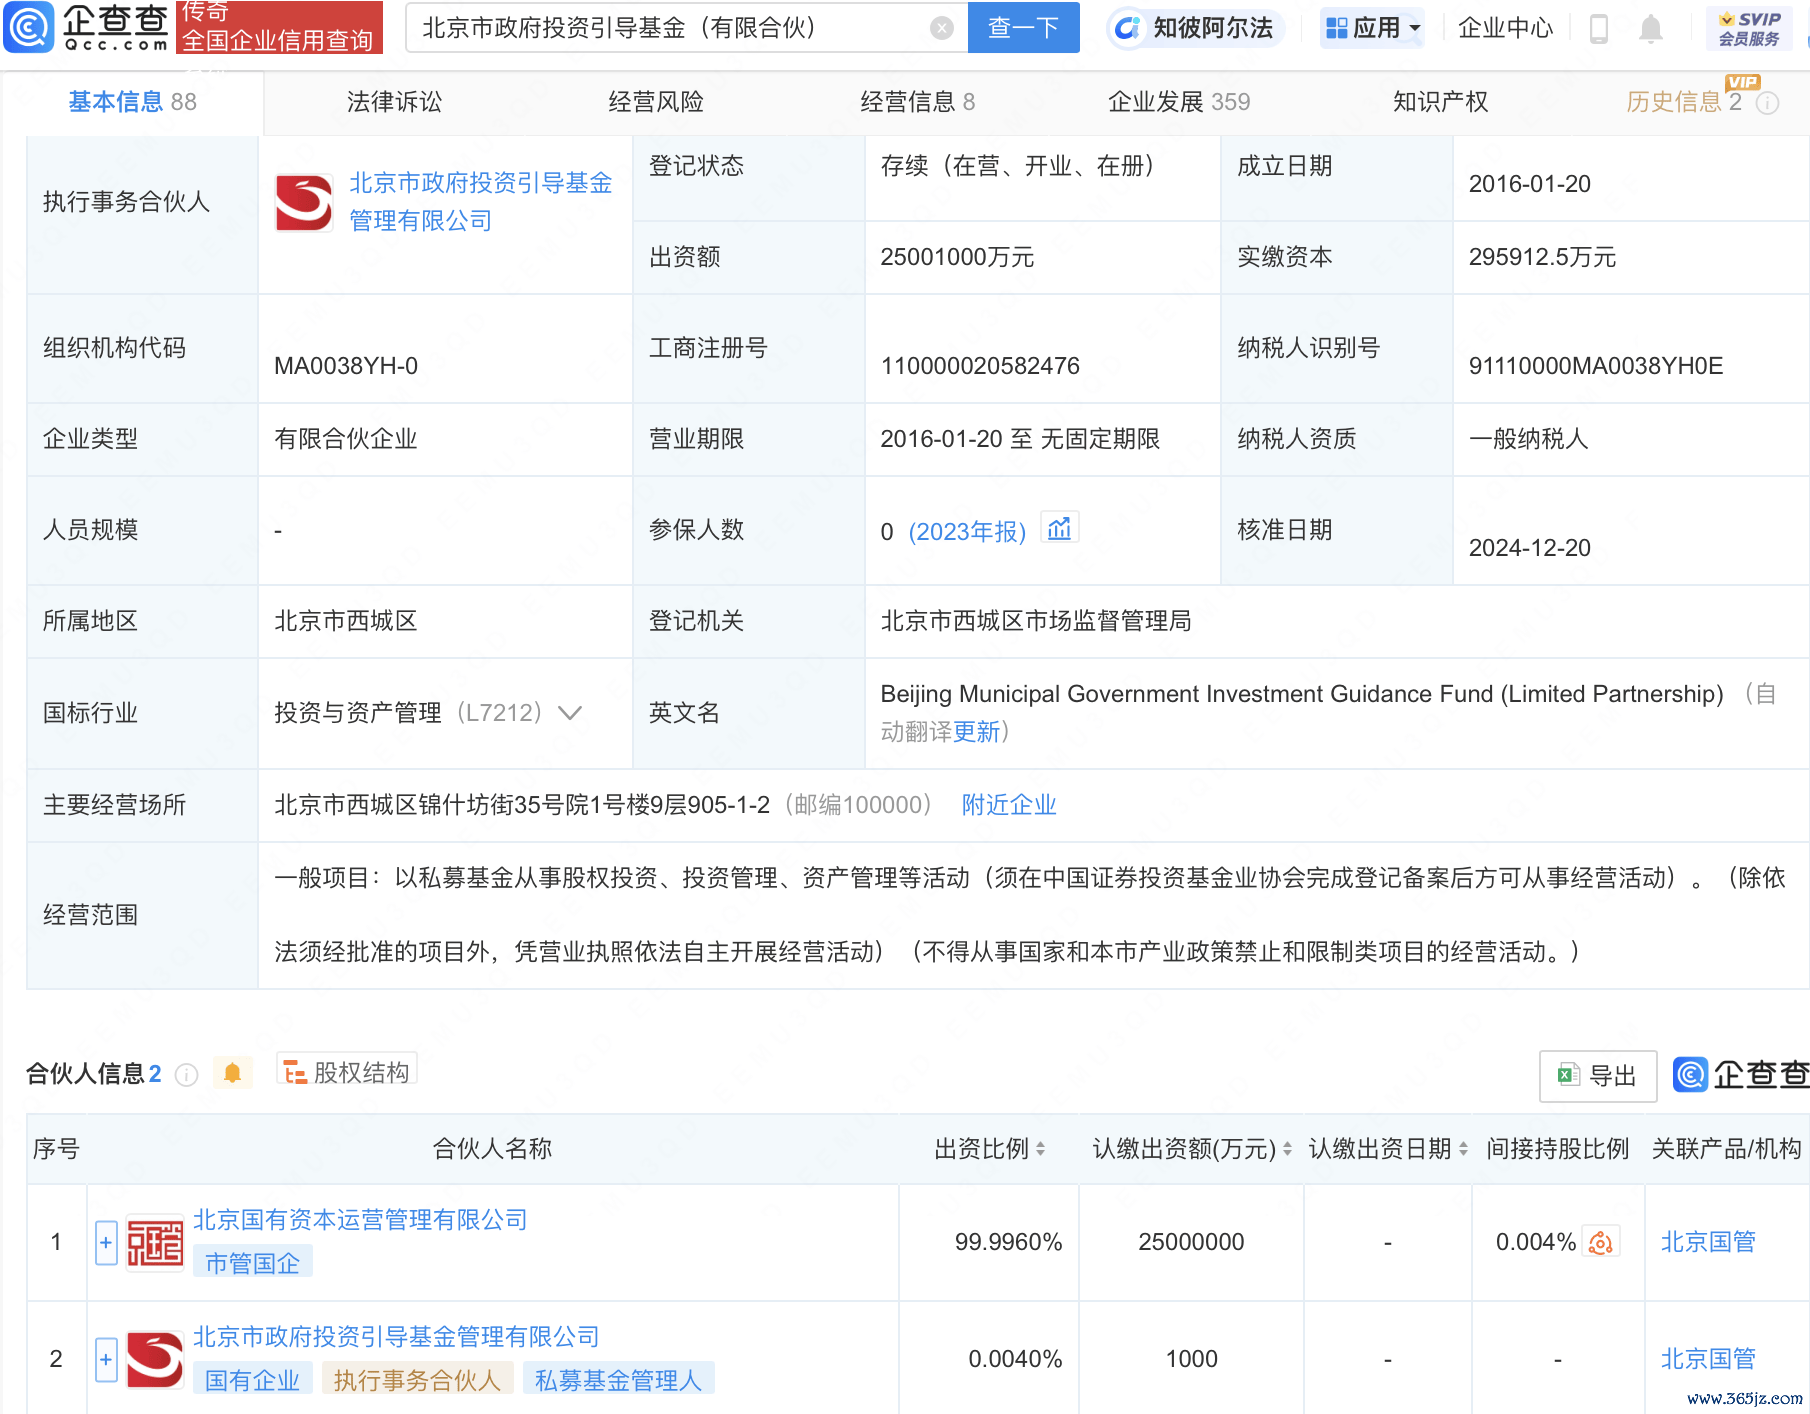Click 市管国企 tag

tap(252, 1263)
